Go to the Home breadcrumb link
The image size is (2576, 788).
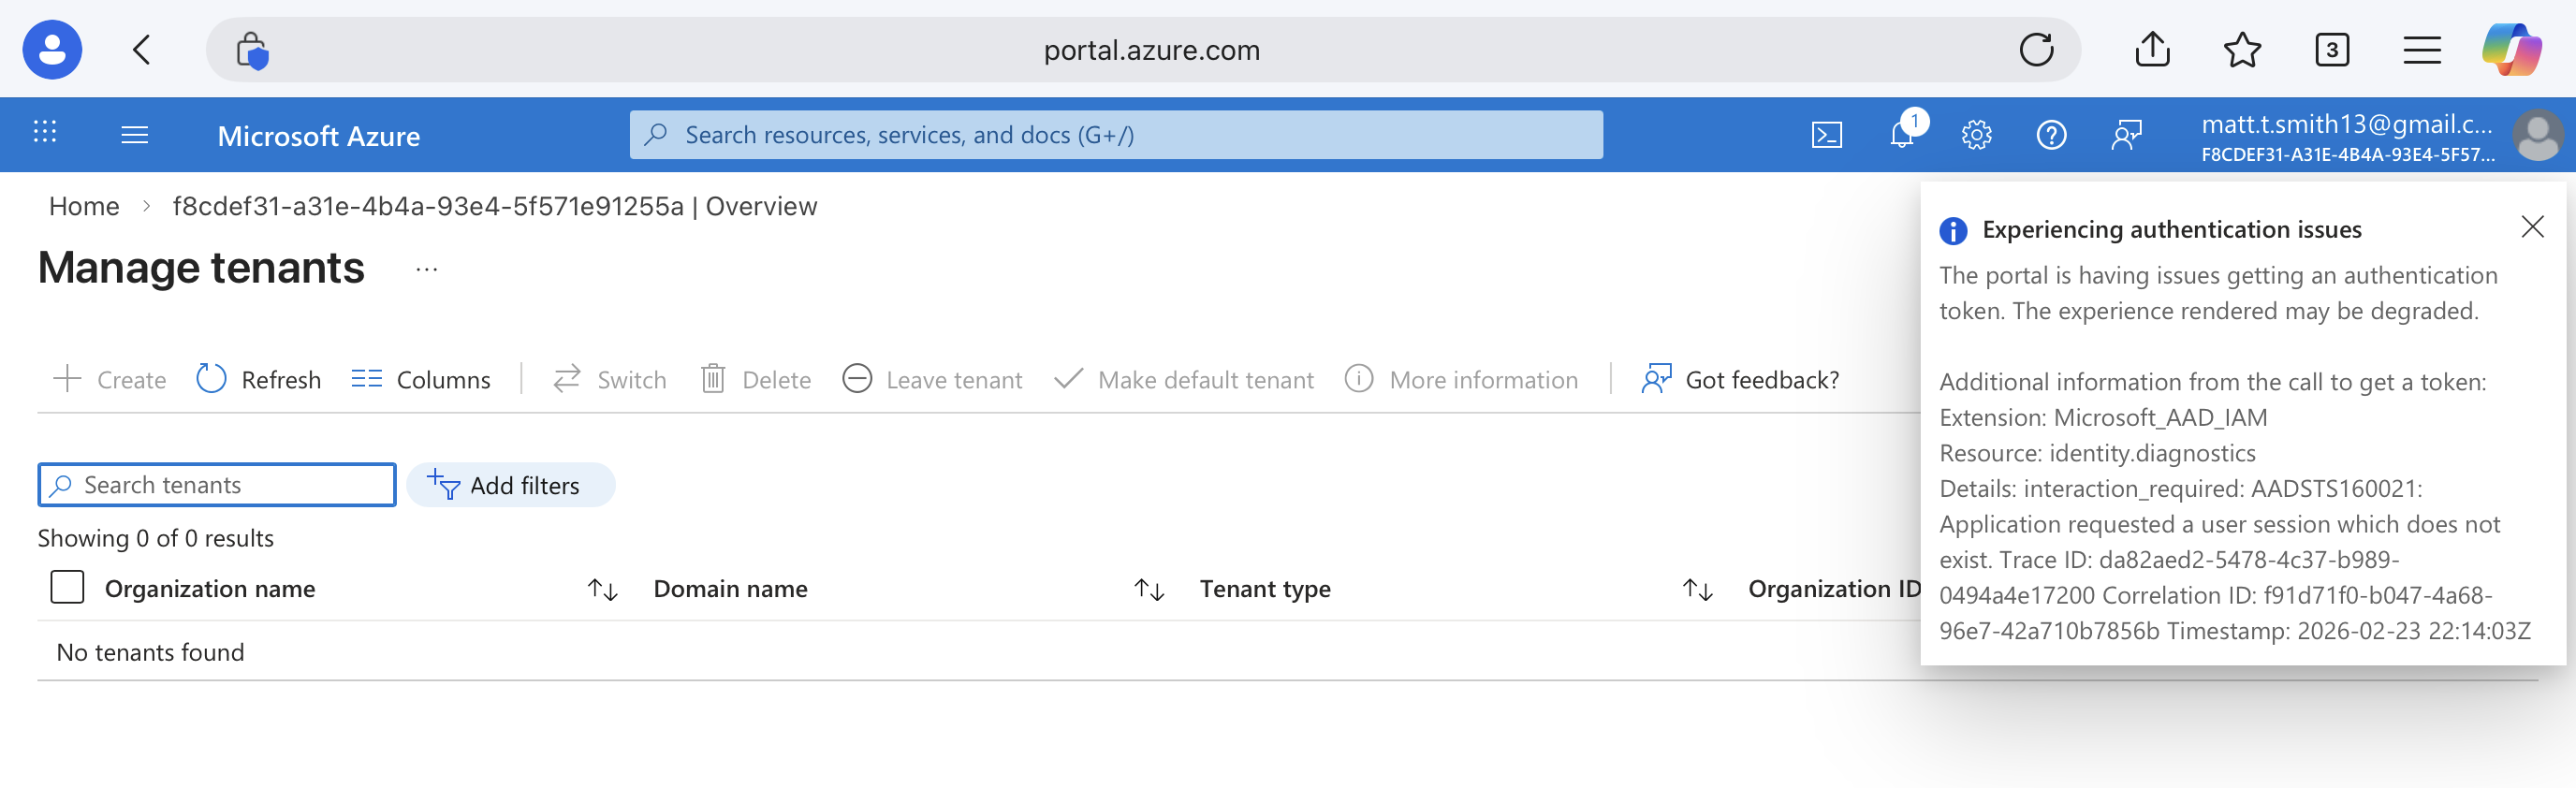pos(84,207)
